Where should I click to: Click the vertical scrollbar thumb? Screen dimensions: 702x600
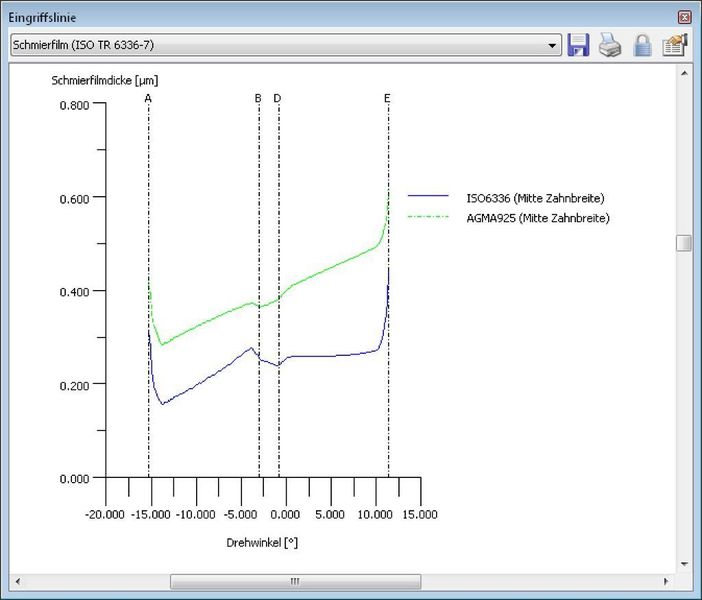click(684, 243)
